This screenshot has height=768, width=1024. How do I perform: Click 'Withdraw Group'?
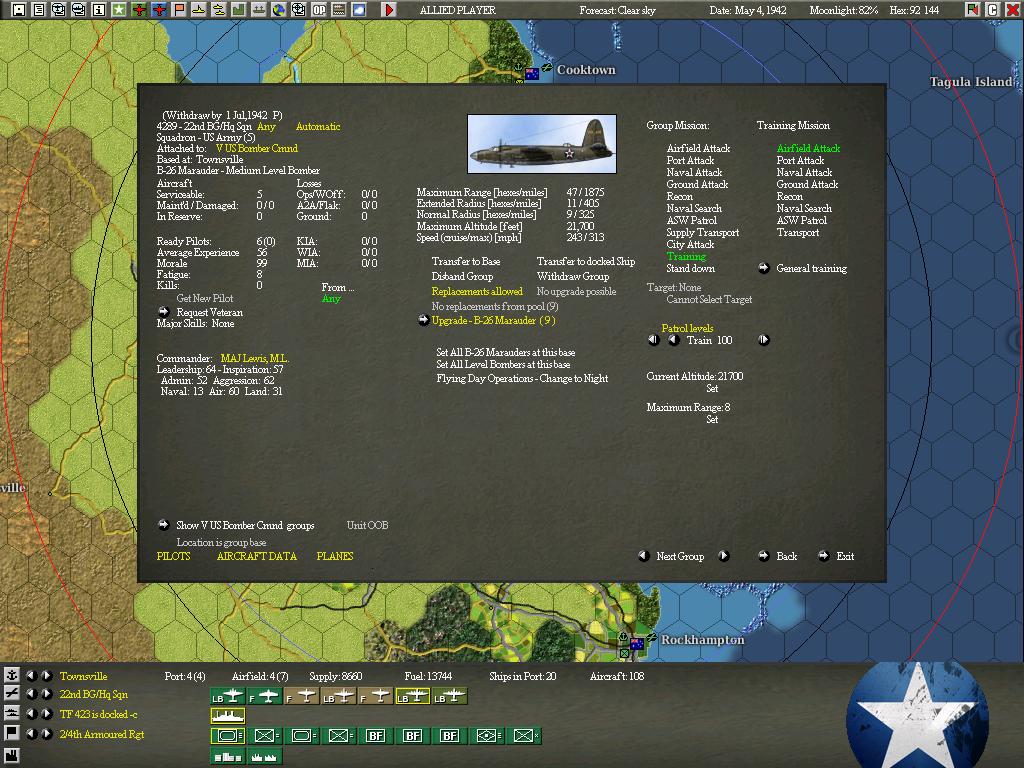573,276
